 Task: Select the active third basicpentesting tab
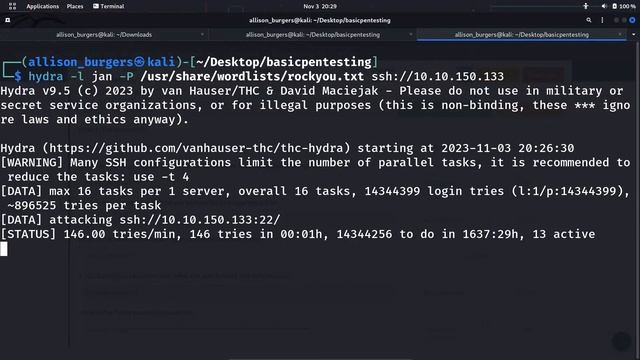(522, 35)
